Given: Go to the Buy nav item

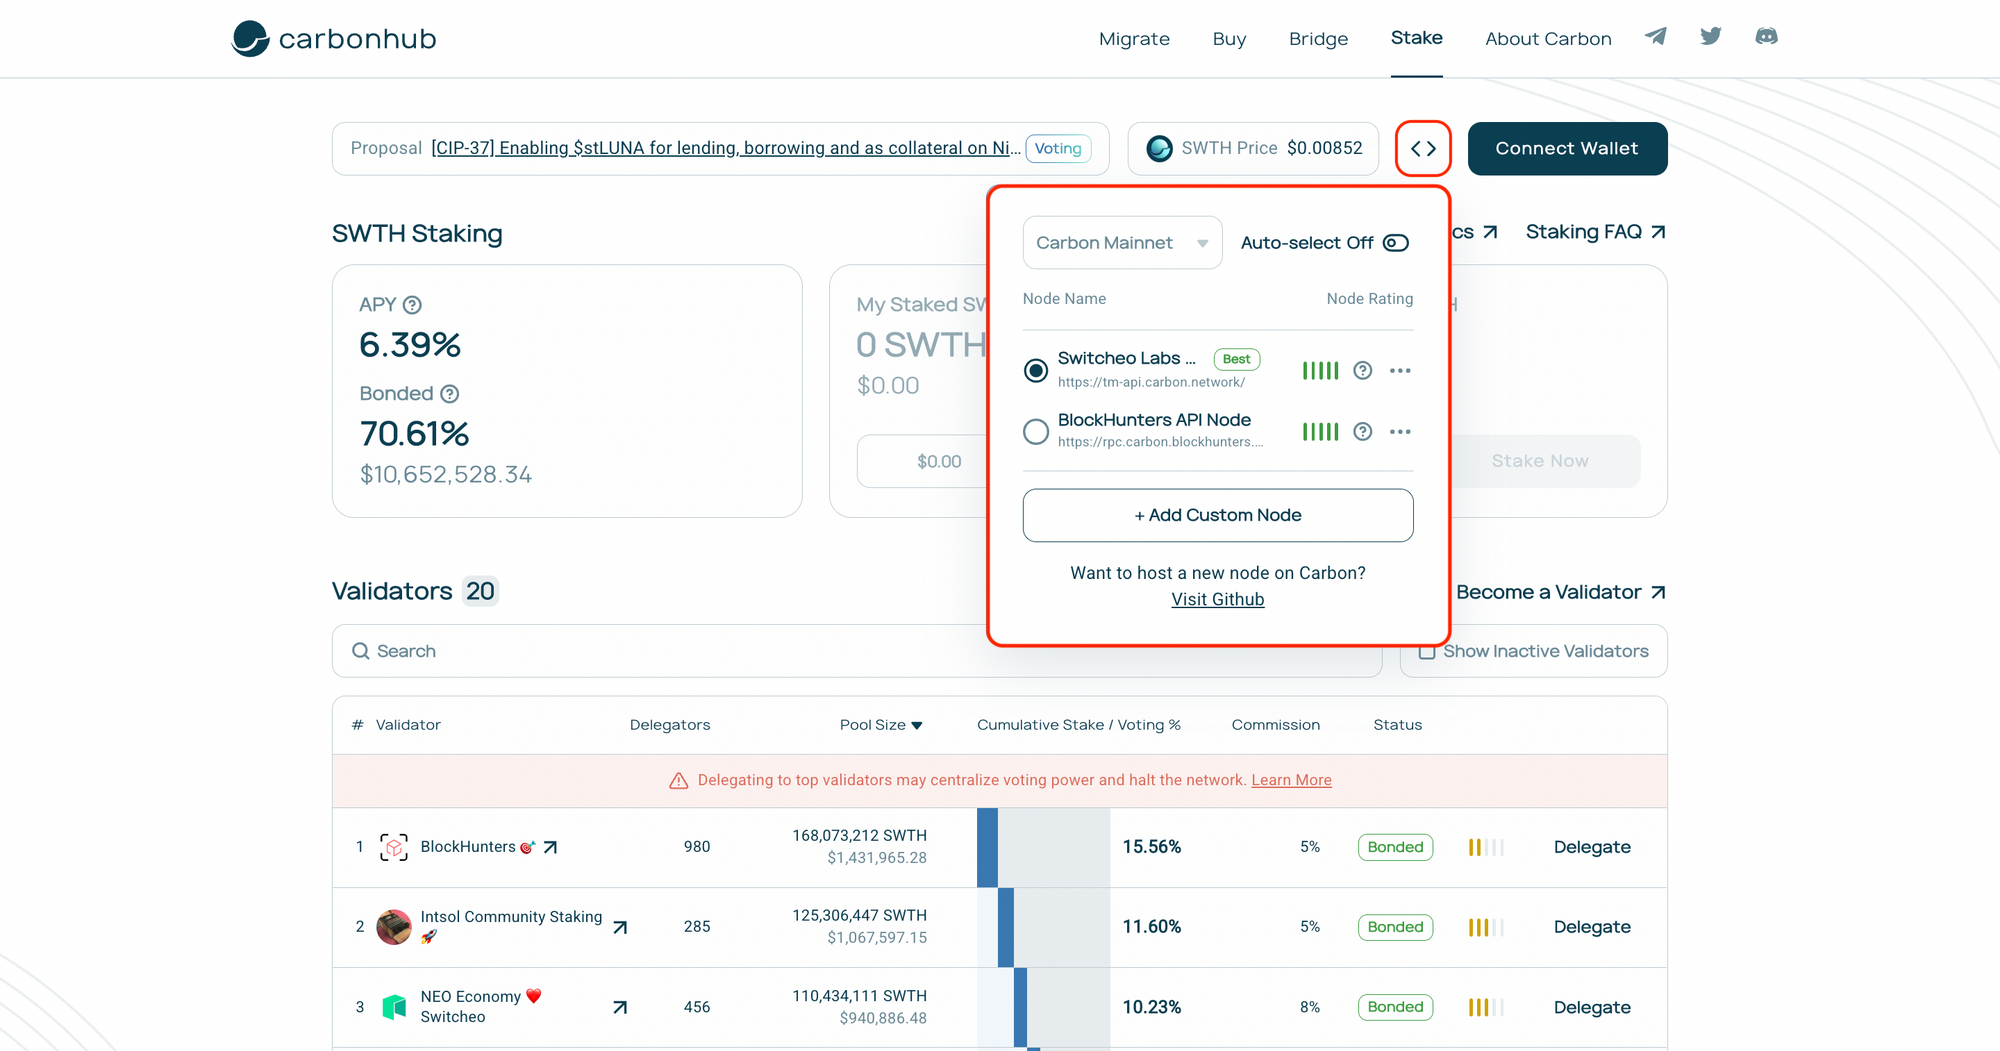Looking at the screenshot, I should (x=1229, y=39).
